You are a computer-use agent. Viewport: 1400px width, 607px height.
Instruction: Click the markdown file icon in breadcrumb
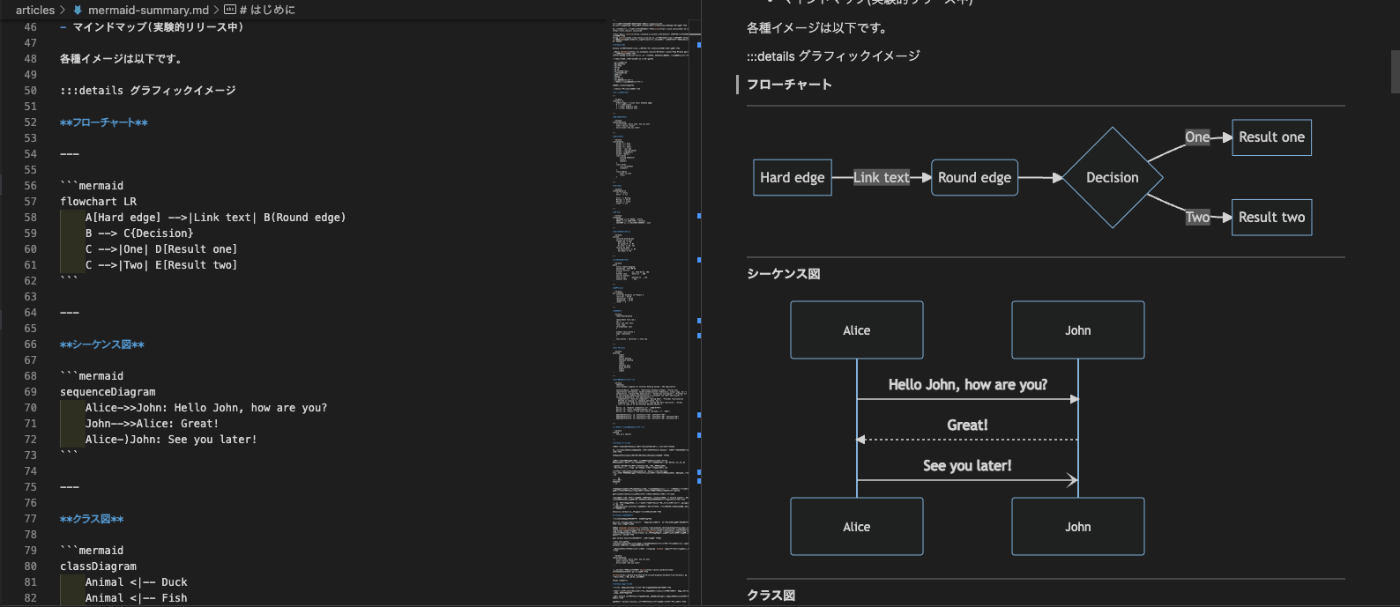pyautogui.click(x=78, y=9)
